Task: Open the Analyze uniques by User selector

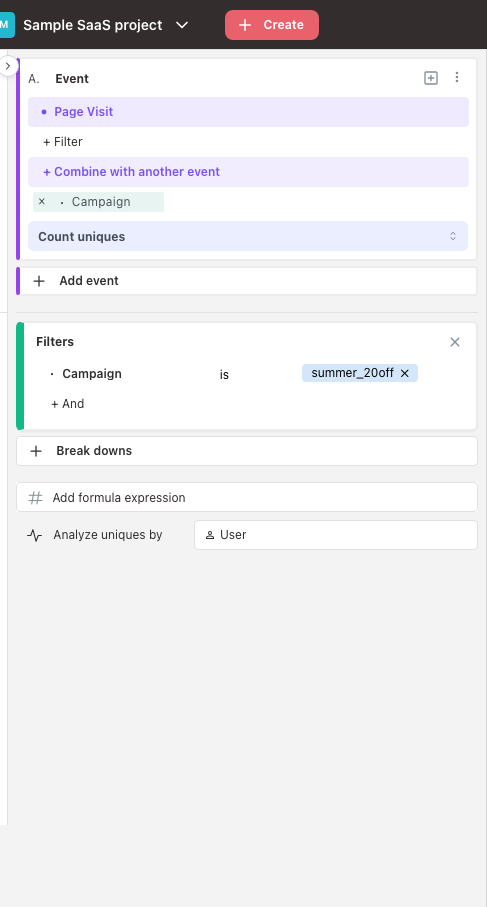Action: tap(335, 535)
